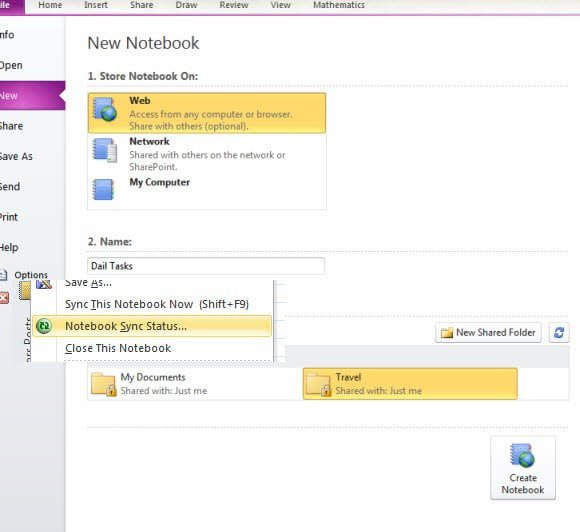Click the New Shared Folder icon
Image resolution: width=580 pixels, height=532 pixels.
[x=446, y=333]
